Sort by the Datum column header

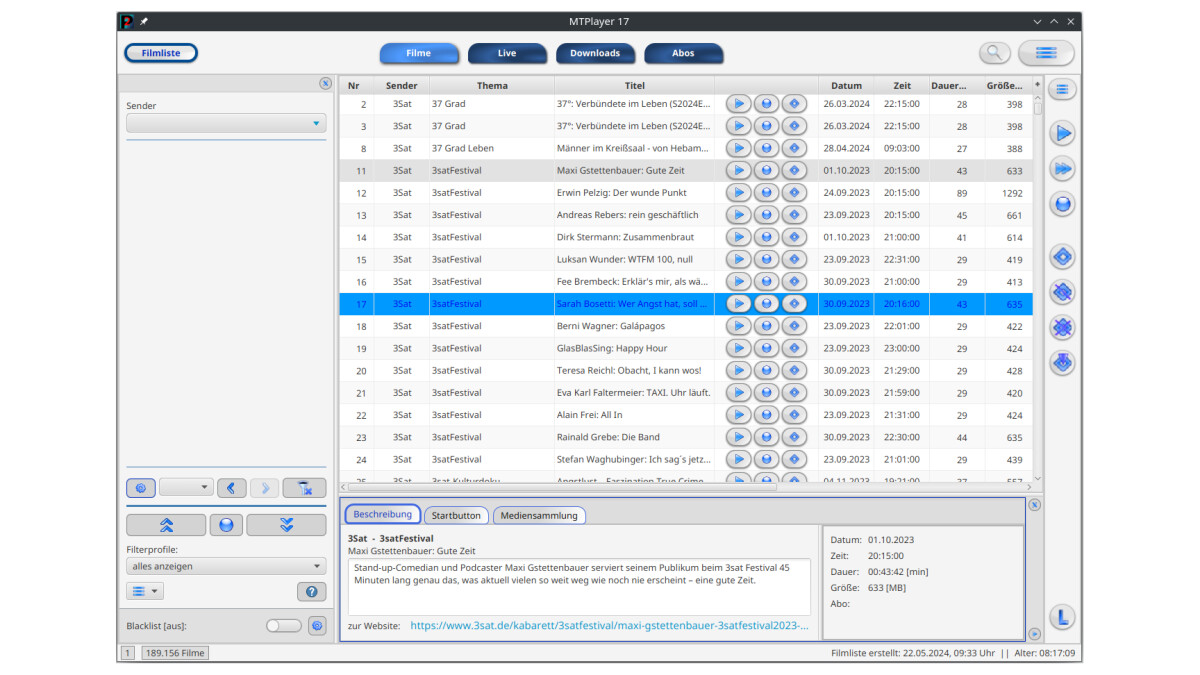point(845,85)
